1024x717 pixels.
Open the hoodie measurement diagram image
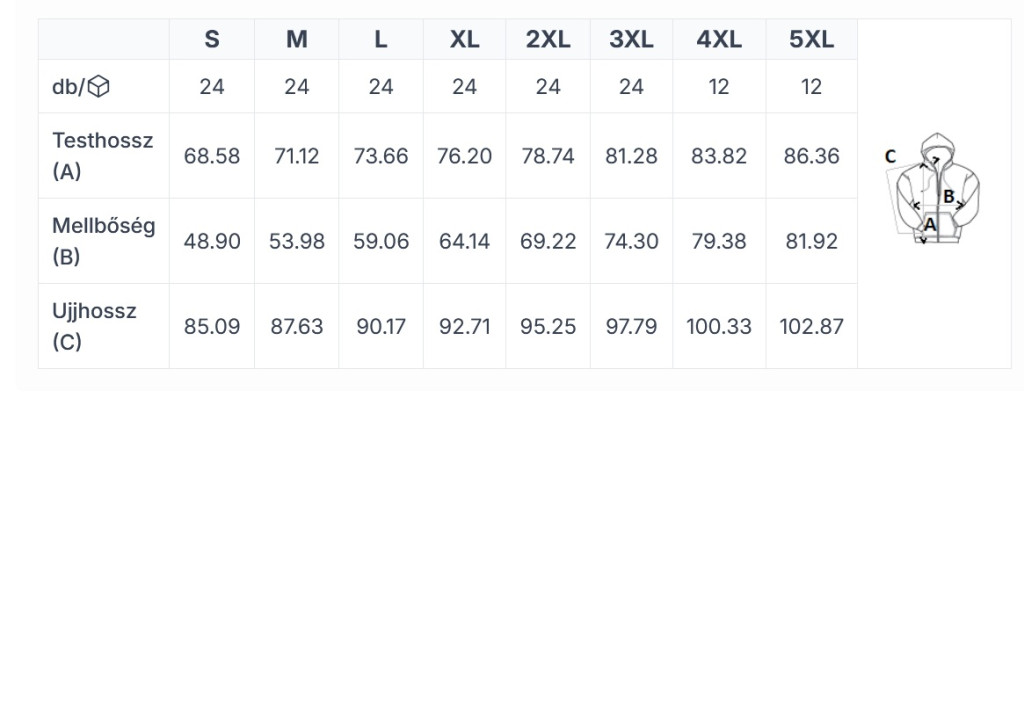(933, 189)
